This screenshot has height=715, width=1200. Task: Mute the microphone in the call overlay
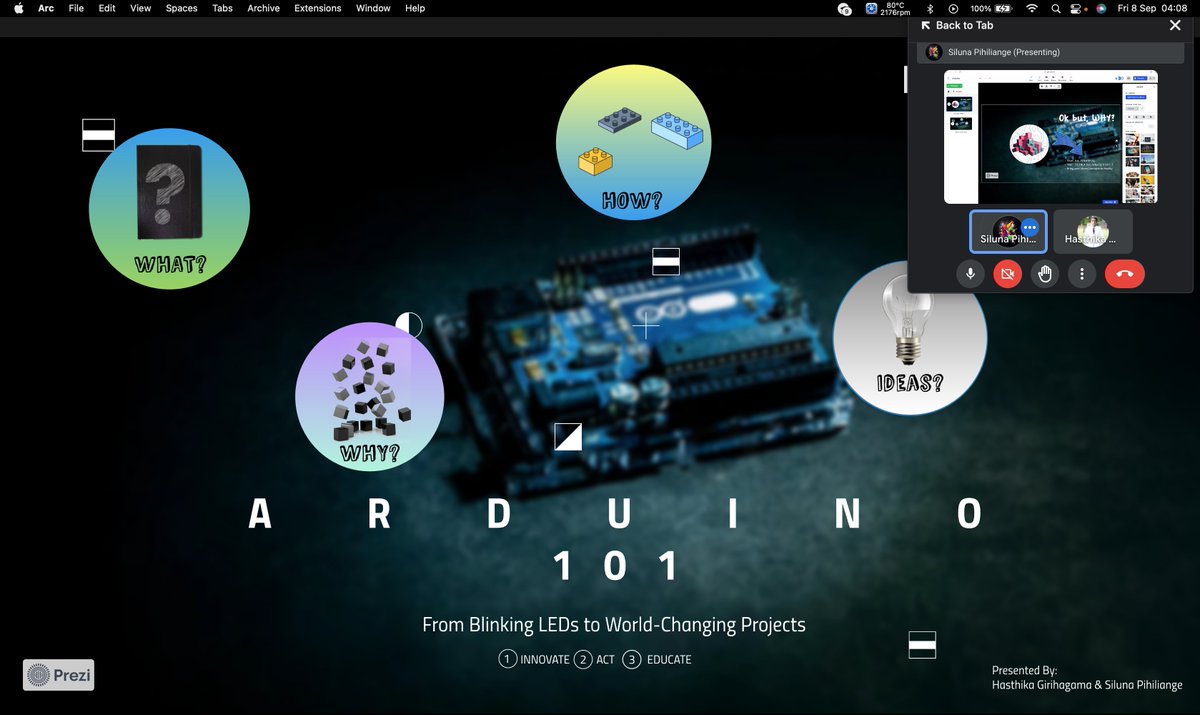(x=970, y=273)
